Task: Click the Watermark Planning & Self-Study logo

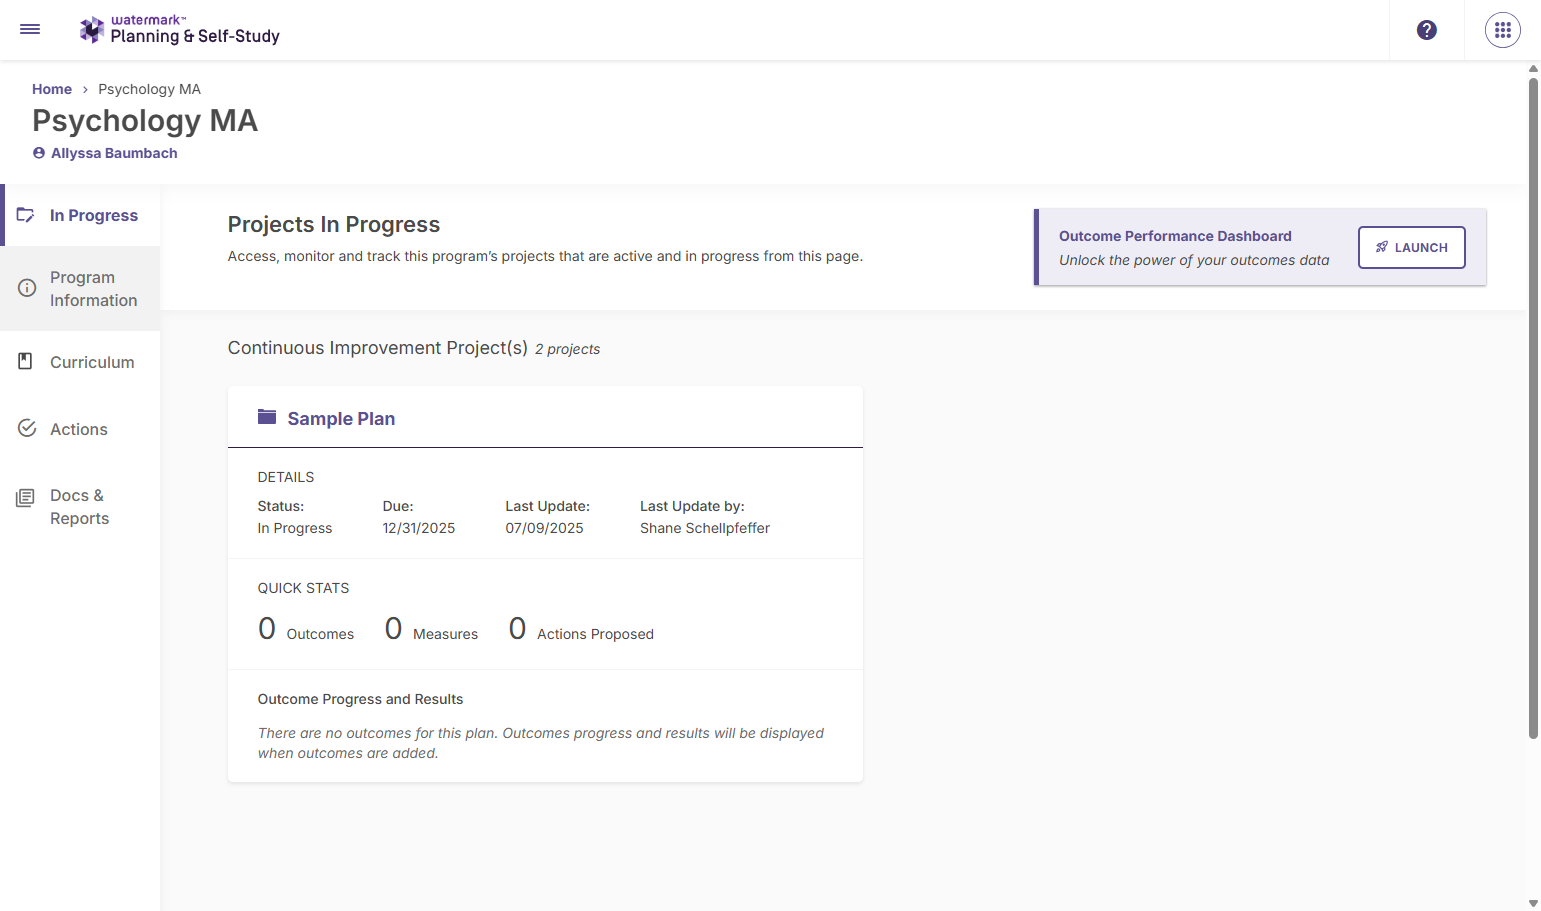Action: [x=180, y=30]
